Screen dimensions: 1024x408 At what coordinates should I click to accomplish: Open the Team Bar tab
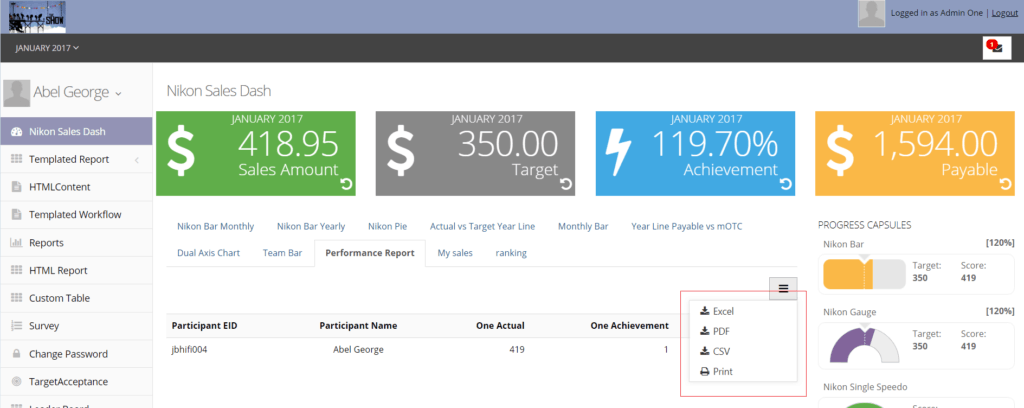coord(282,253)
